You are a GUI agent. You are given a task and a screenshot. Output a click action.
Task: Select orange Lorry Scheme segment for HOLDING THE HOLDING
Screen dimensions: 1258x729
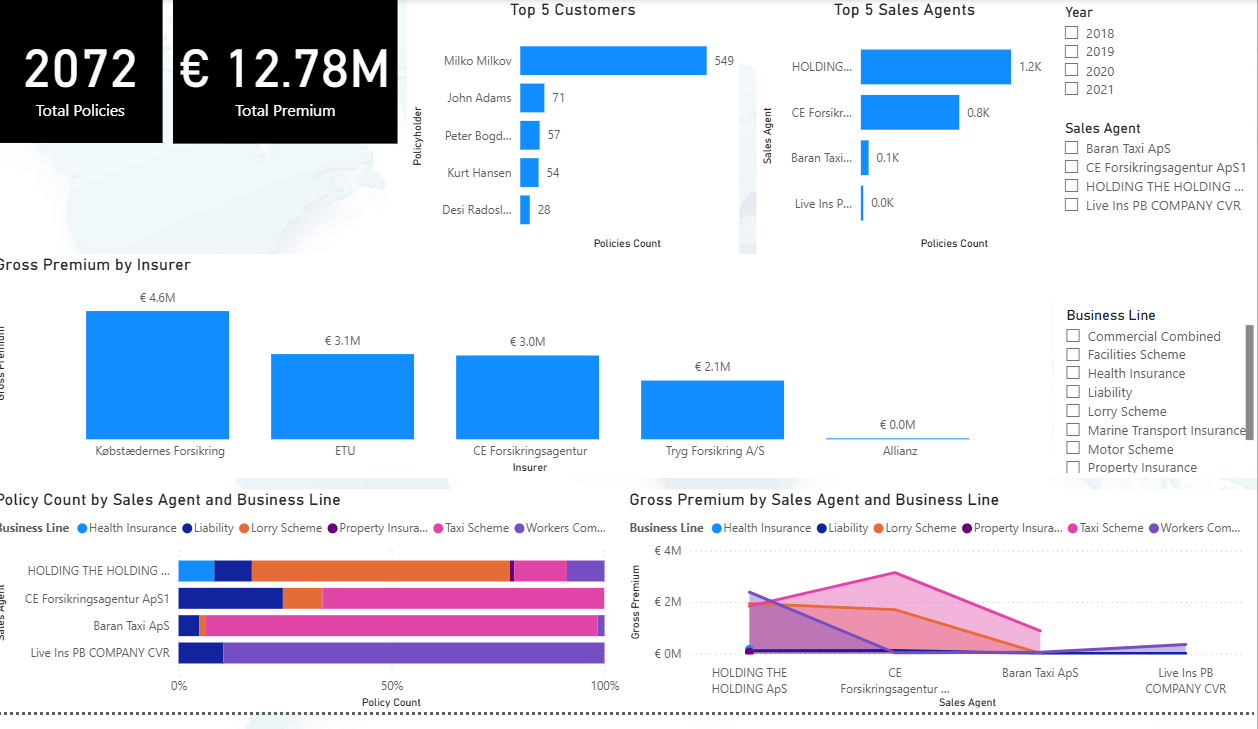(380, 571)
